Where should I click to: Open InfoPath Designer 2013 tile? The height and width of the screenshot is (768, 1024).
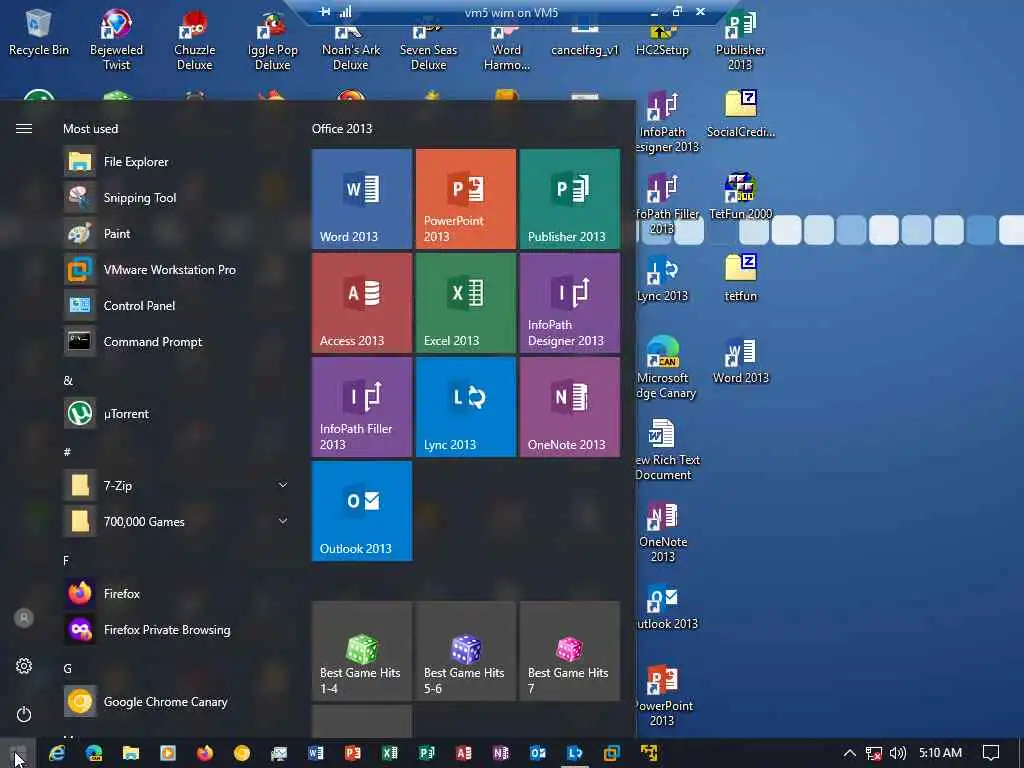click(569, 303)
